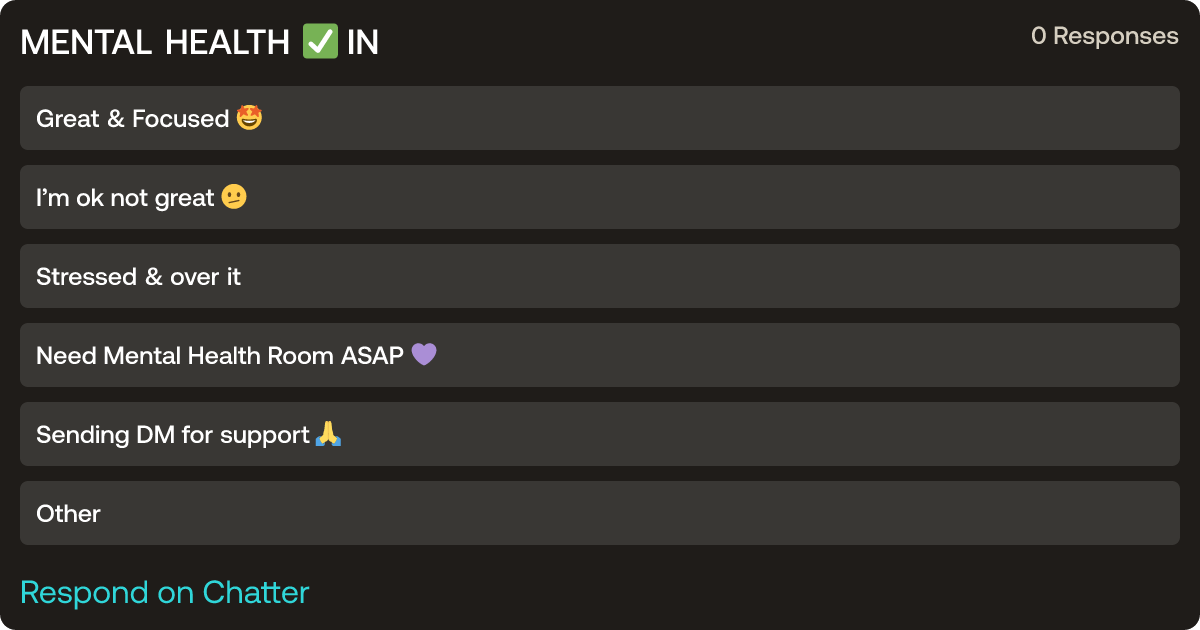The image size is (1200, 630).
Task: Click the purple heart emoji
Action: tap(424, 355)
